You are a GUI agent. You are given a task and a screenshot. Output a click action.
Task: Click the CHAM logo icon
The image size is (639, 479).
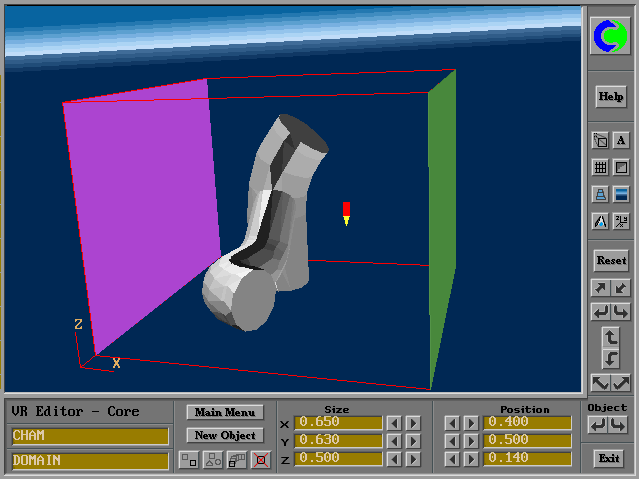click(x=611, y=37)
